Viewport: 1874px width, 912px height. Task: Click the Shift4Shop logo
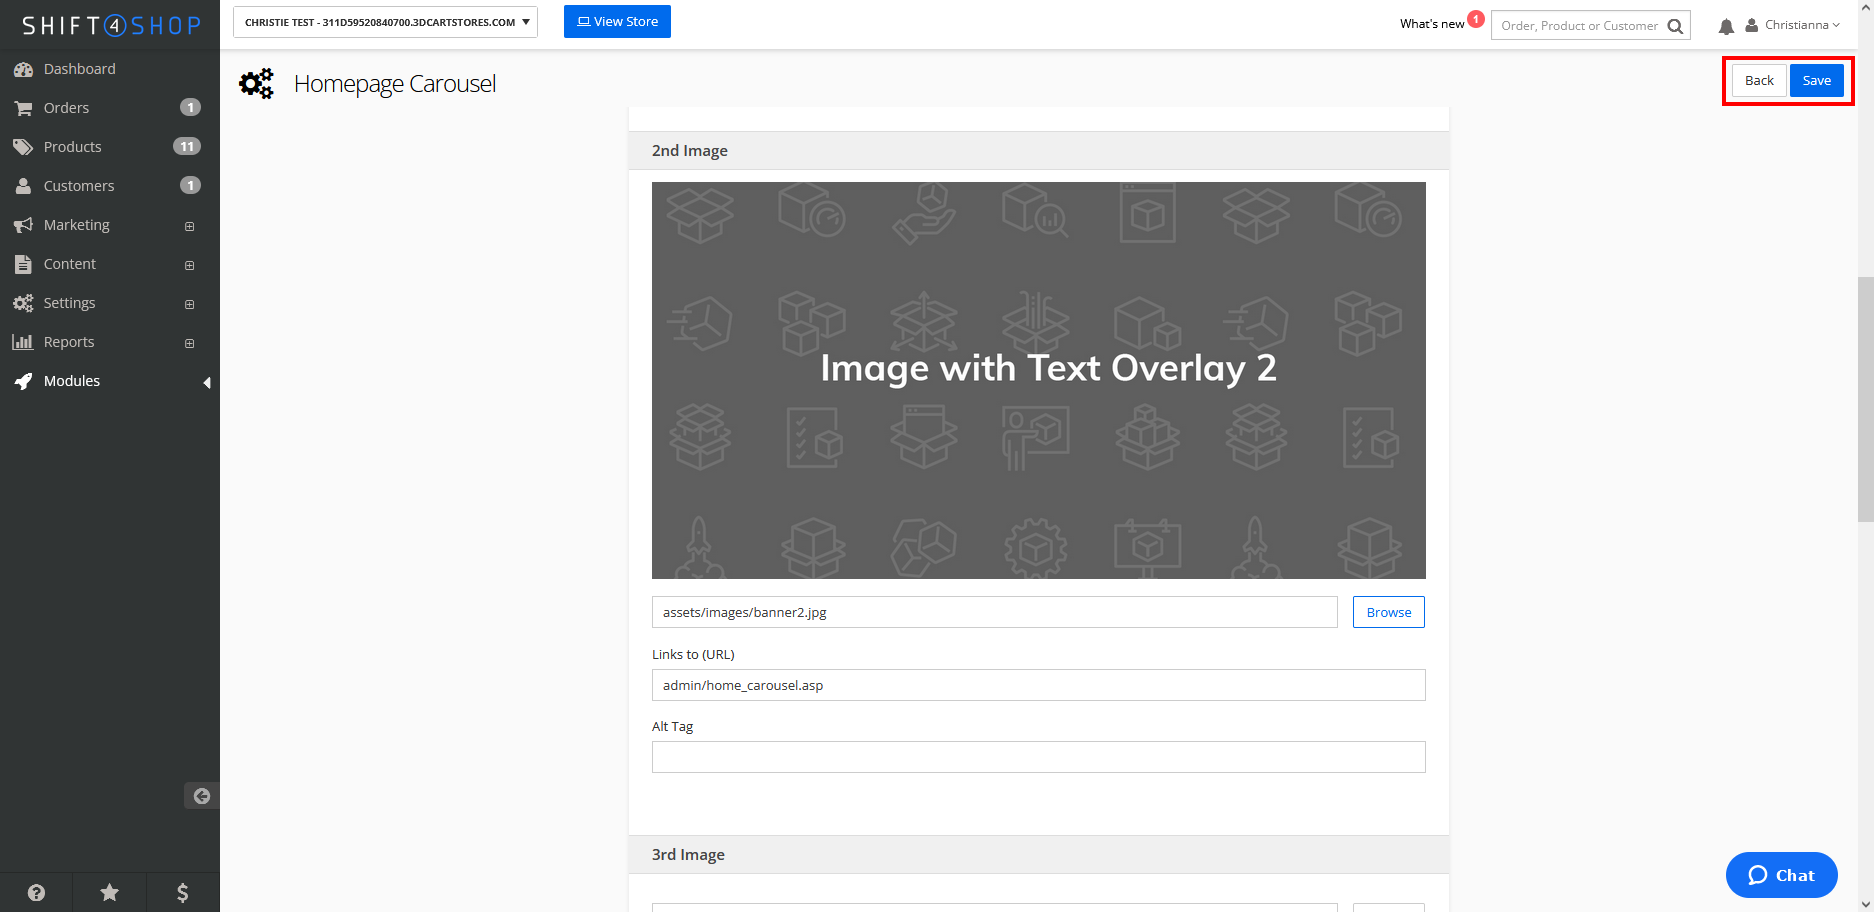111,25
